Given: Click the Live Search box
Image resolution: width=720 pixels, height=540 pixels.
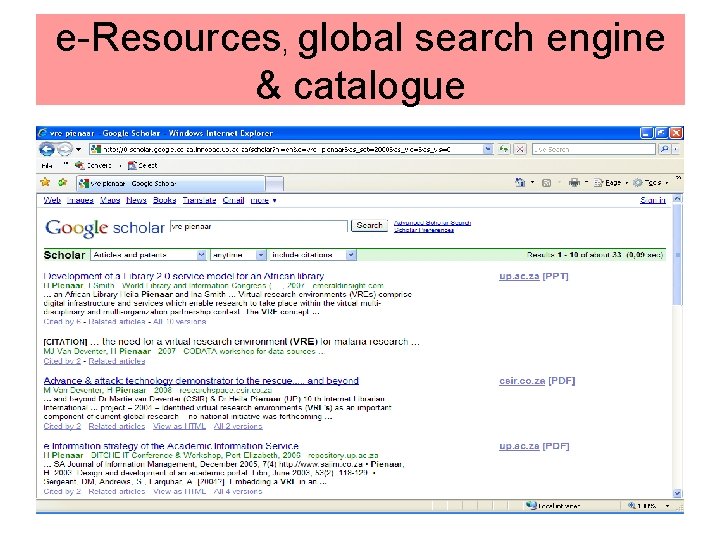Looking at the screenshot, I should (594, 149).
